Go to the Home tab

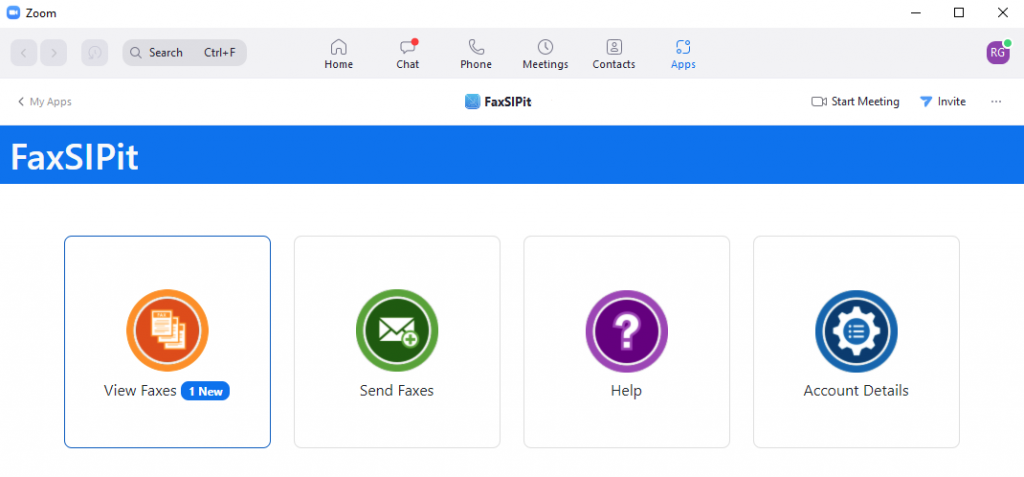click(338, 54)
